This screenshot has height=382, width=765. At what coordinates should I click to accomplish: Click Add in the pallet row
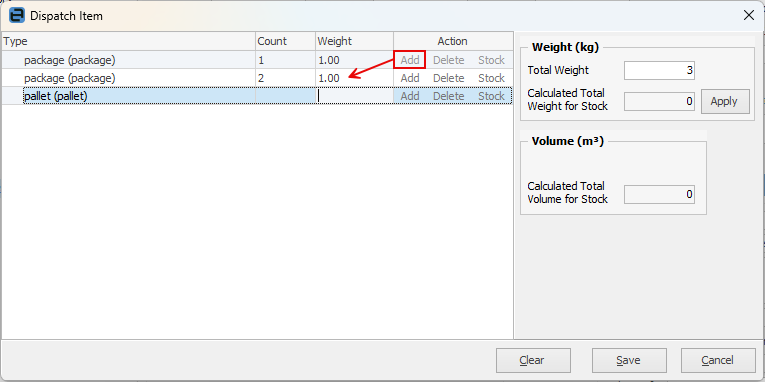point(410,96)
